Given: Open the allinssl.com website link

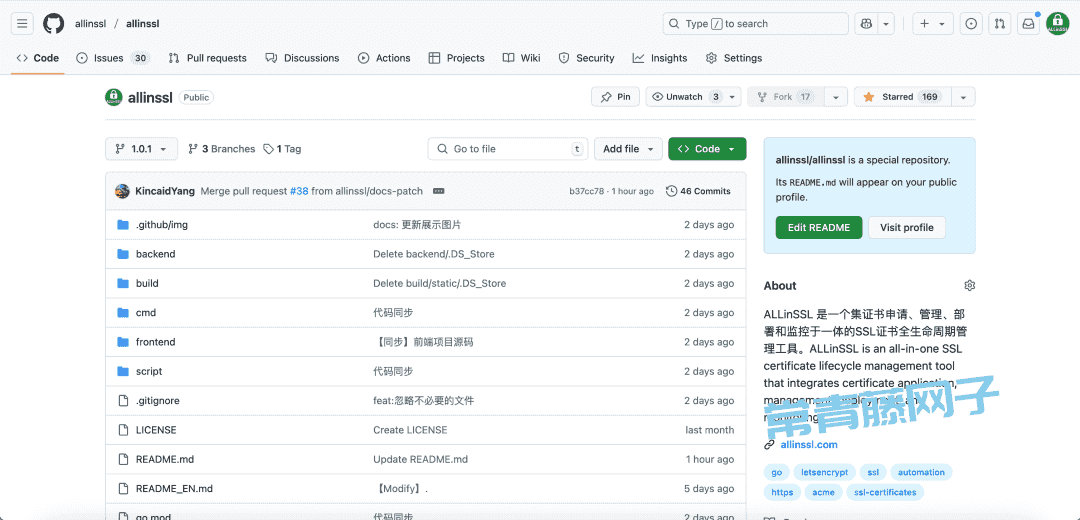Looking at the screenshot, I should click(x=809, y=444).
